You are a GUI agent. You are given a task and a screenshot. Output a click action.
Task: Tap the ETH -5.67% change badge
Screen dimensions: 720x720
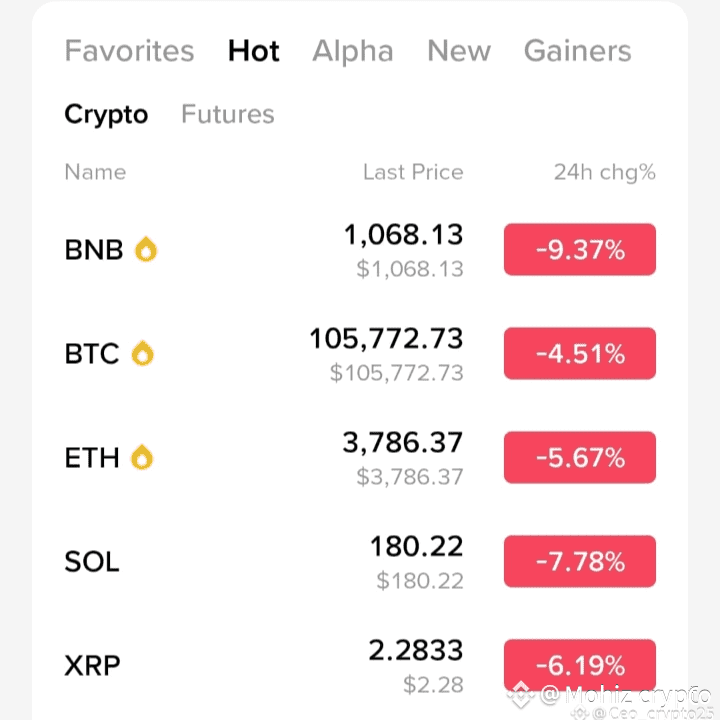point(580,458)
